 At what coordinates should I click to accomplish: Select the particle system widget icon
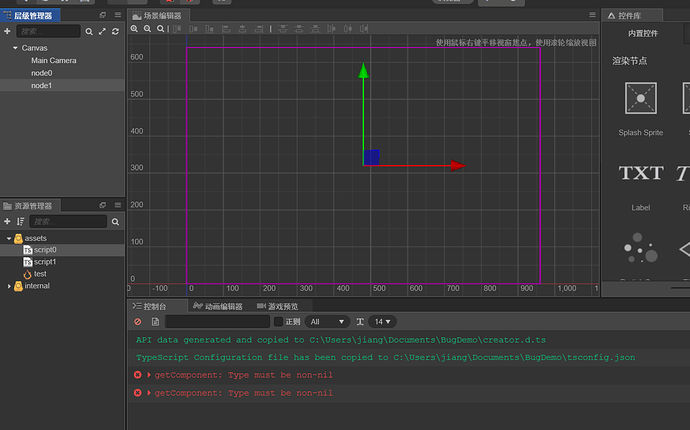click(x=641, y=248)
